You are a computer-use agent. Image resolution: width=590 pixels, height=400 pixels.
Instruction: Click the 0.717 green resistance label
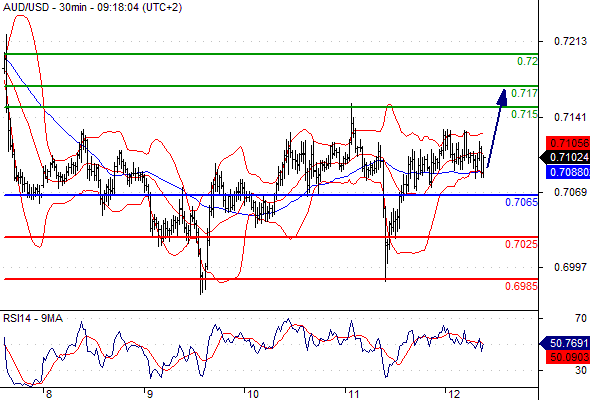pyautogui.click(x=525, y=93)
